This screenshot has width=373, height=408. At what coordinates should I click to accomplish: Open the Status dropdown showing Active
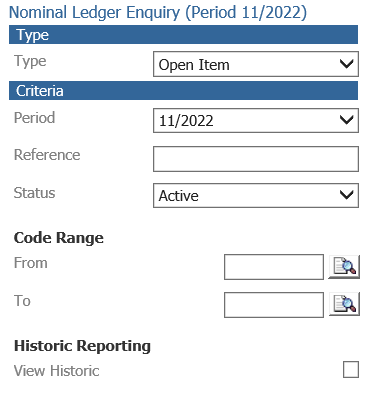[256, 195]
